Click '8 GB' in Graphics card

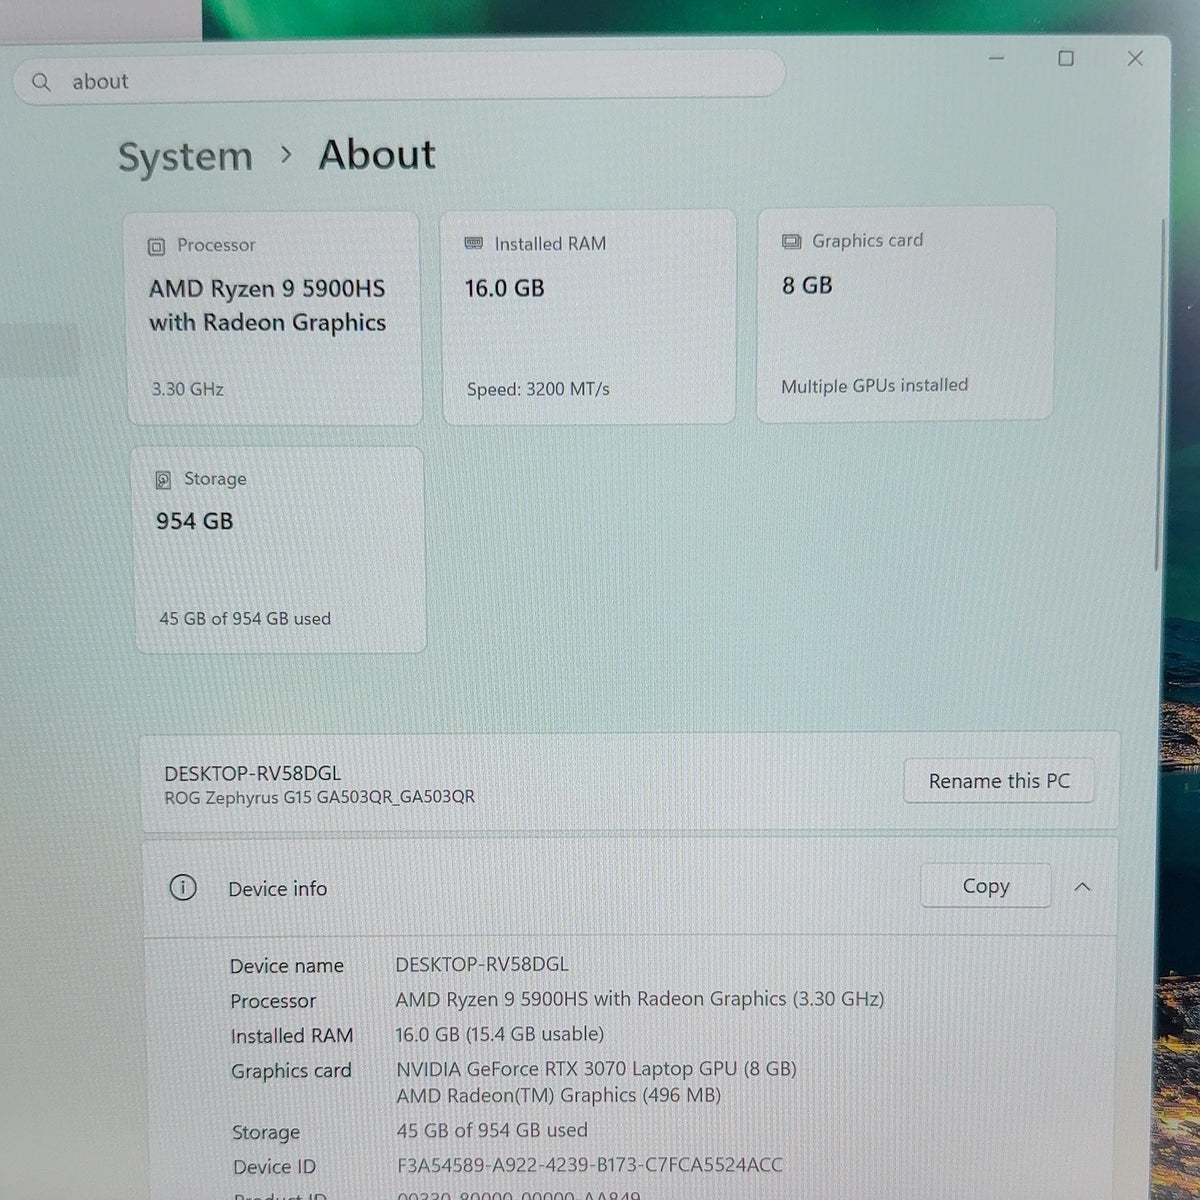(x=807, y=286)
